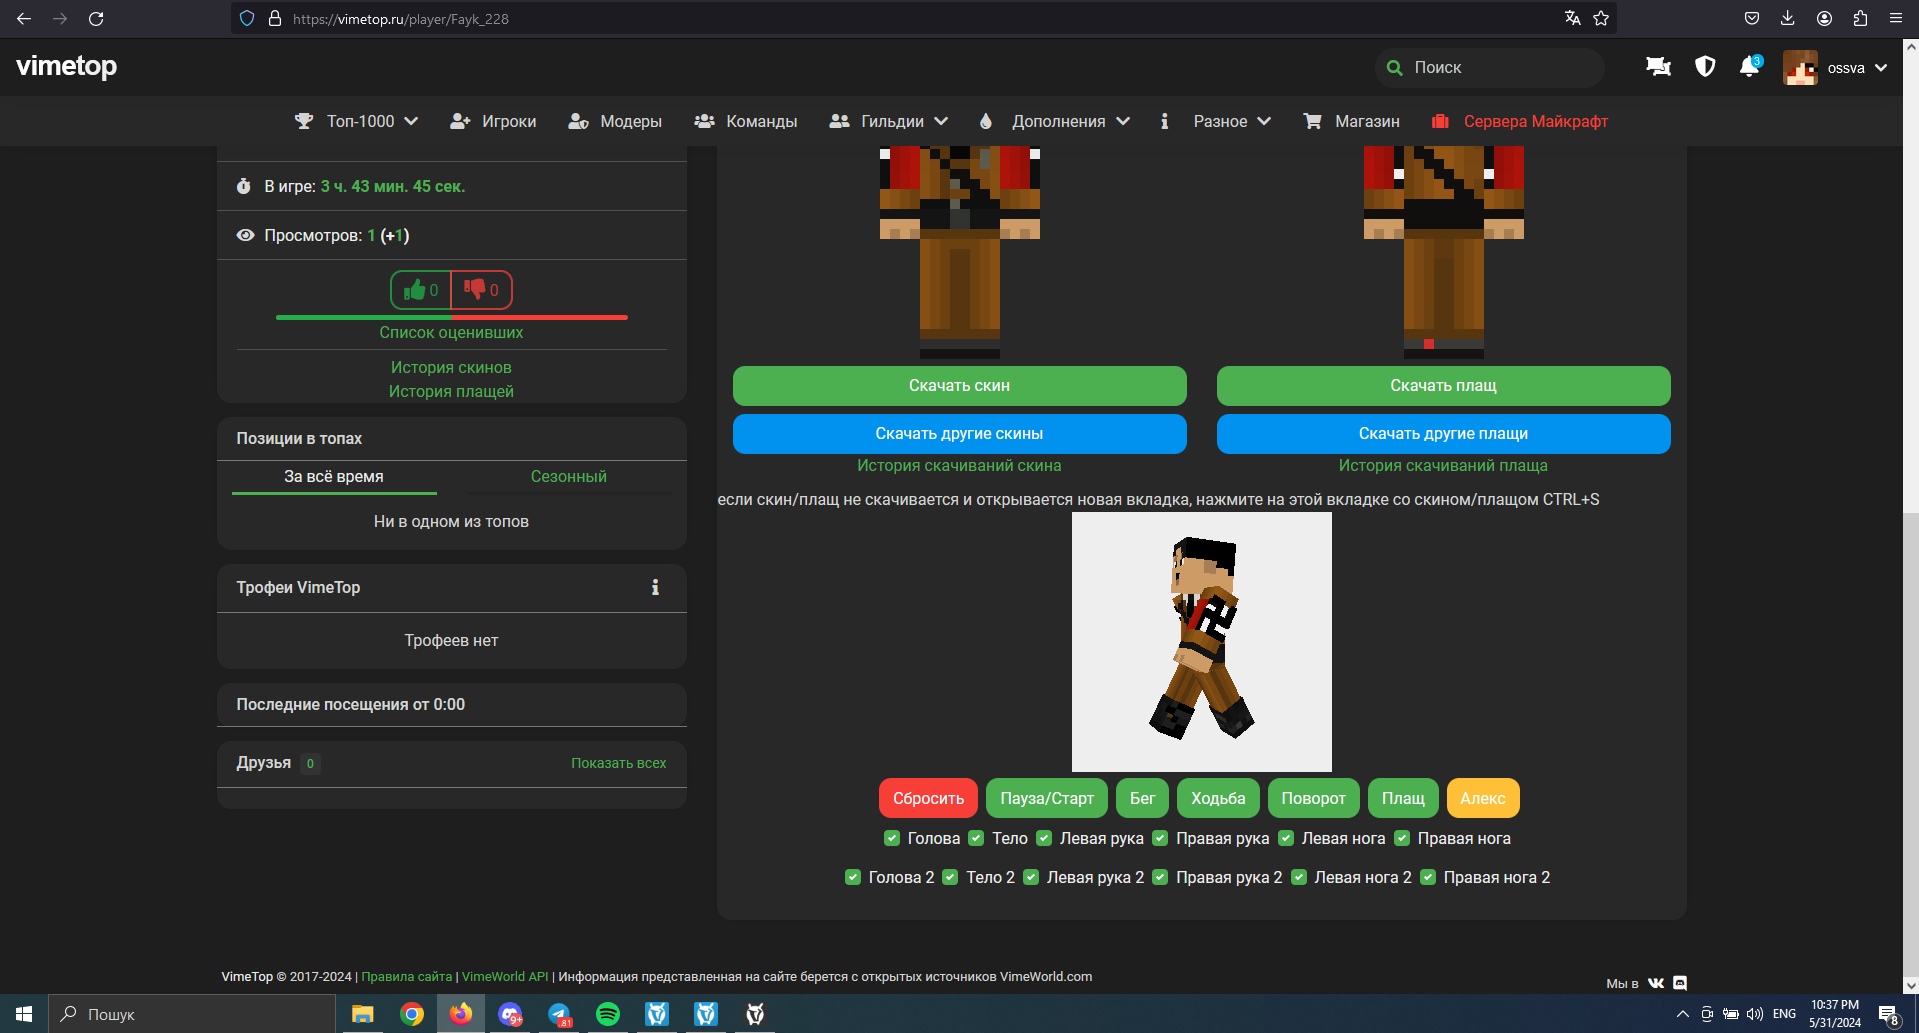Disable the Правая нога 2 checkbox
This screenshot has width=1919, height=1033.
click(x=1428, y=877)
